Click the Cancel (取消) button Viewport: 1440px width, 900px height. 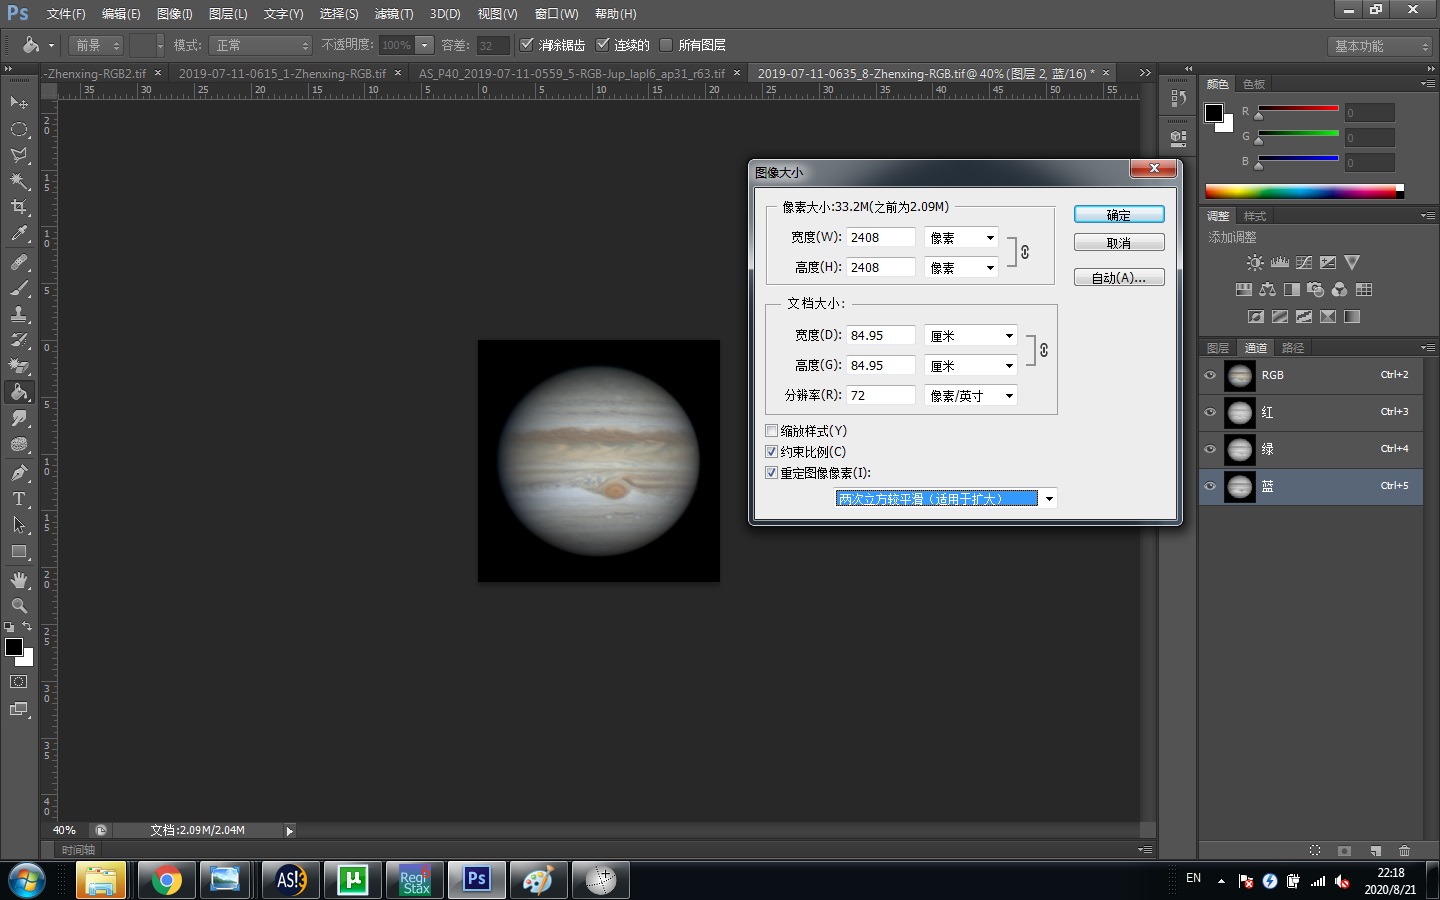(x=1119, y=243)
